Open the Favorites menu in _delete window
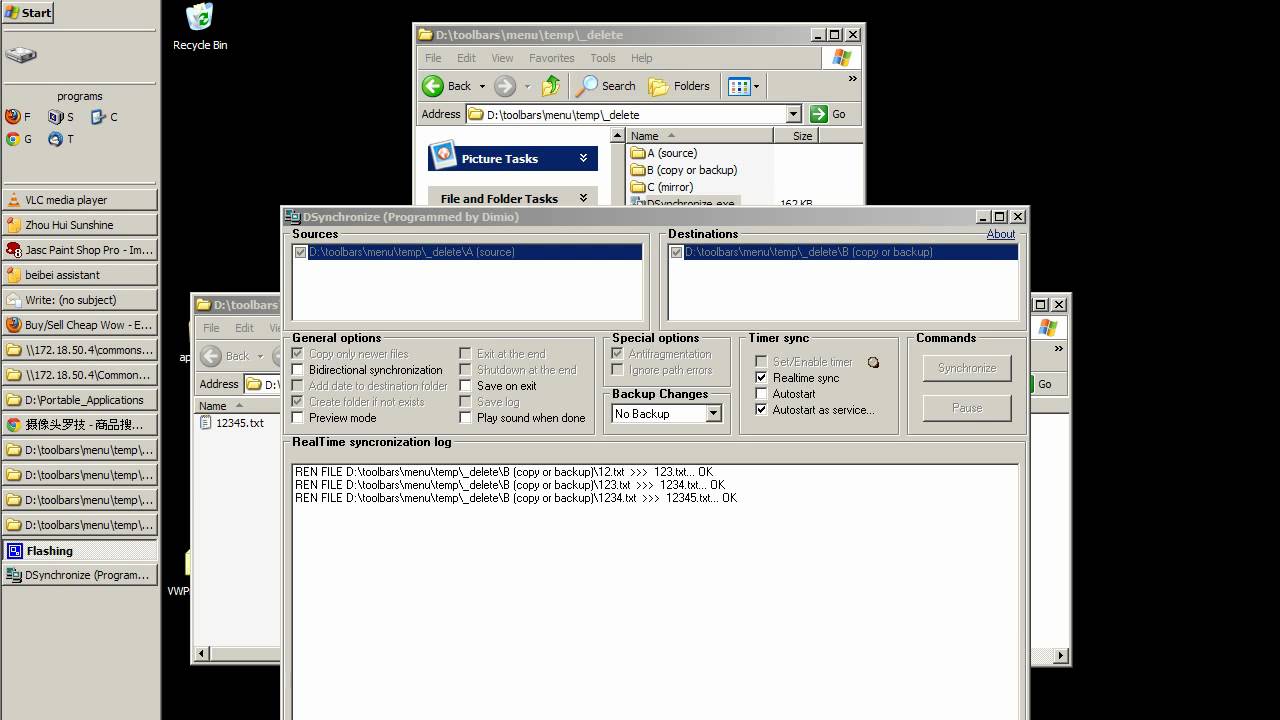This screenshot has height=720, width=1280. (552, 58)
